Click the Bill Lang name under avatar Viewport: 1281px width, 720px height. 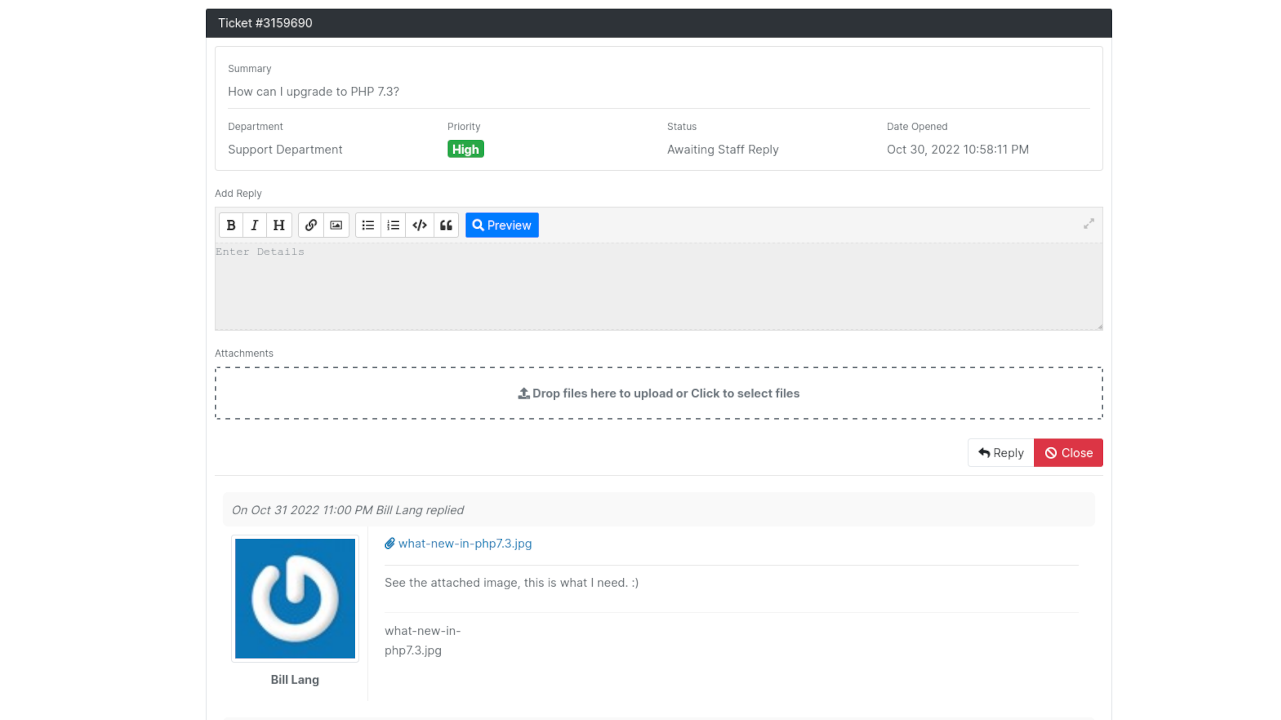coord(295,680)
